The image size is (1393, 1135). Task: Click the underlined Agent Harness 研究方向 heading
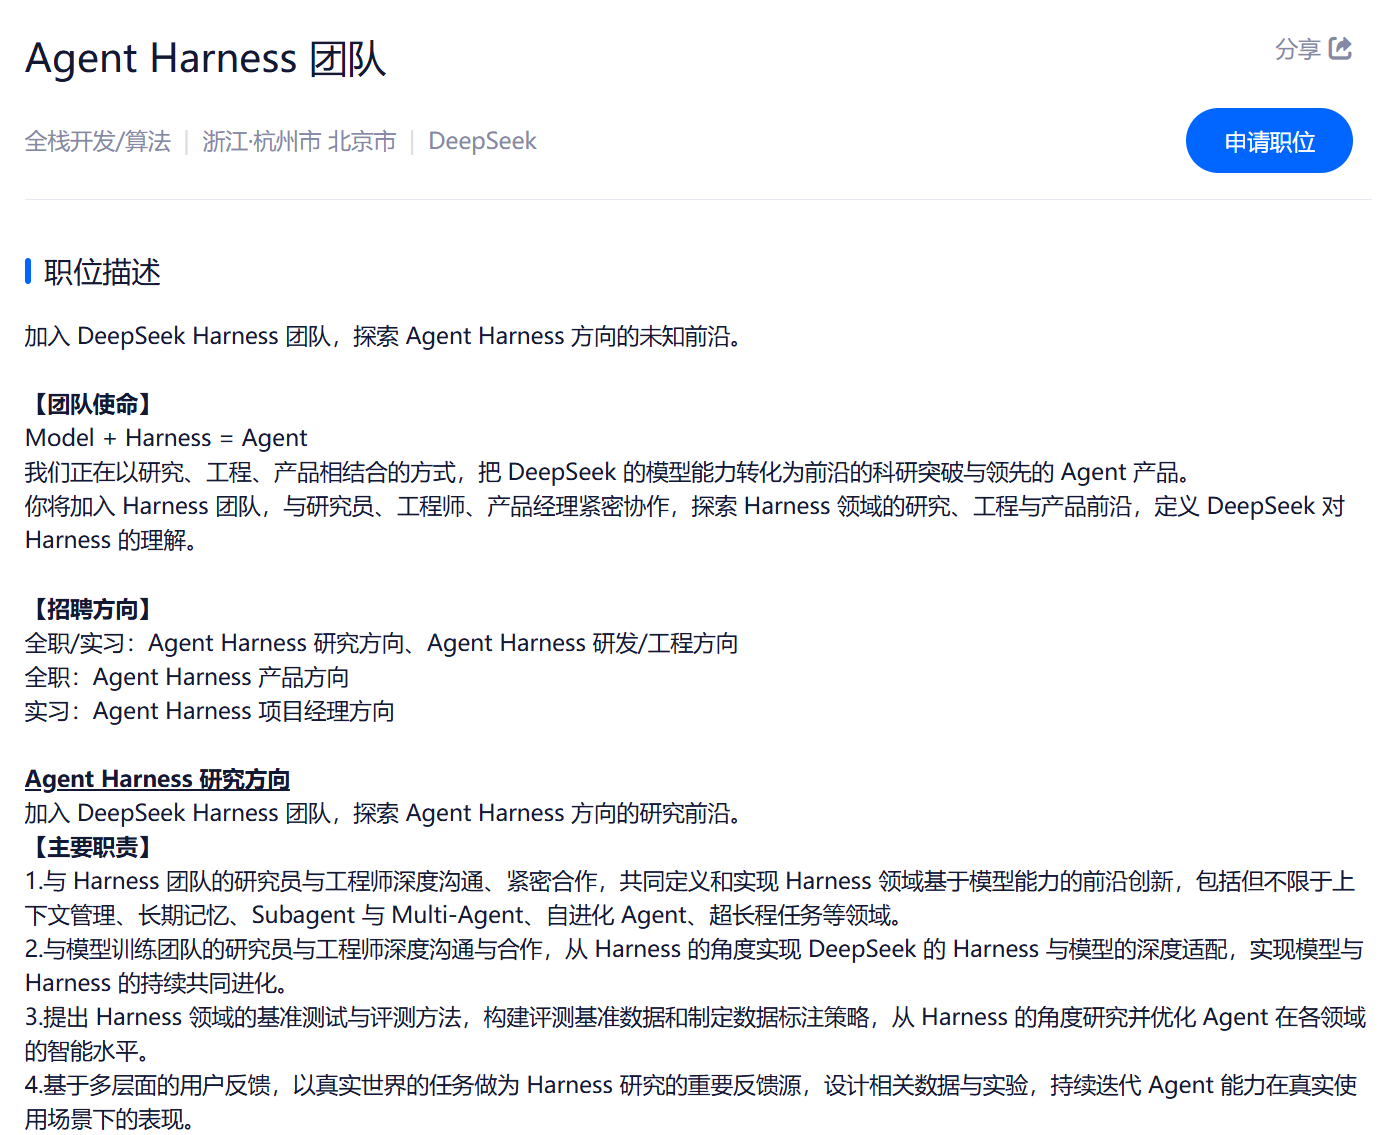pos(158,779)
